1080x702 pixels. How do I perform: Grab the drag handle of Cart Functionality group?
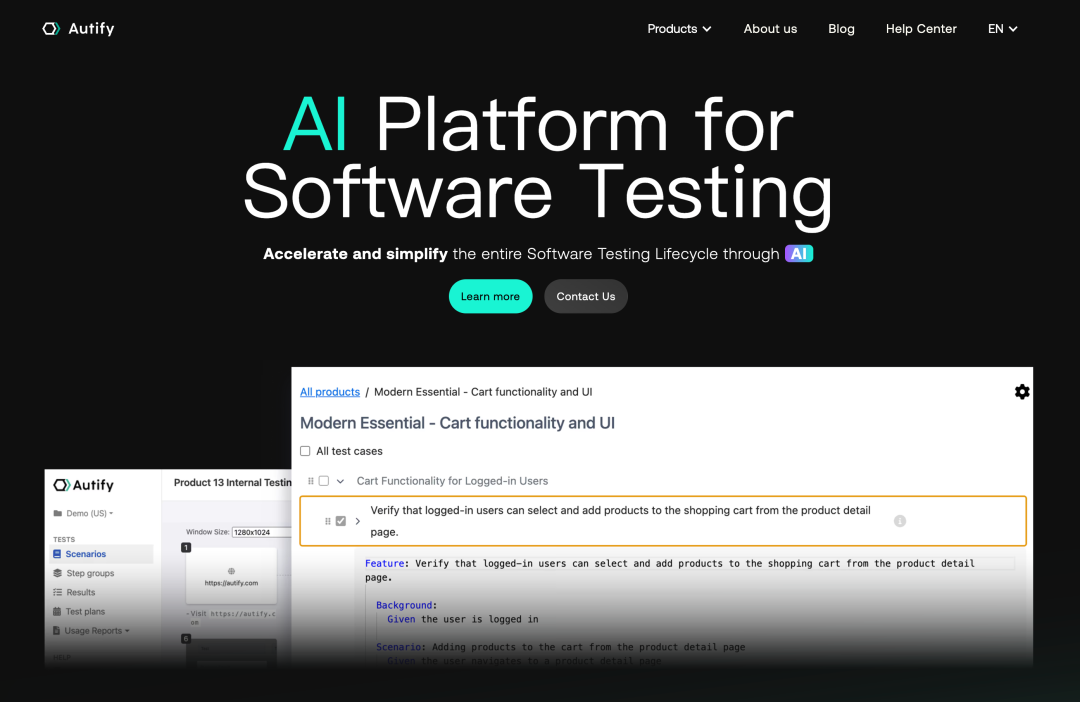[x=311, y=481]
